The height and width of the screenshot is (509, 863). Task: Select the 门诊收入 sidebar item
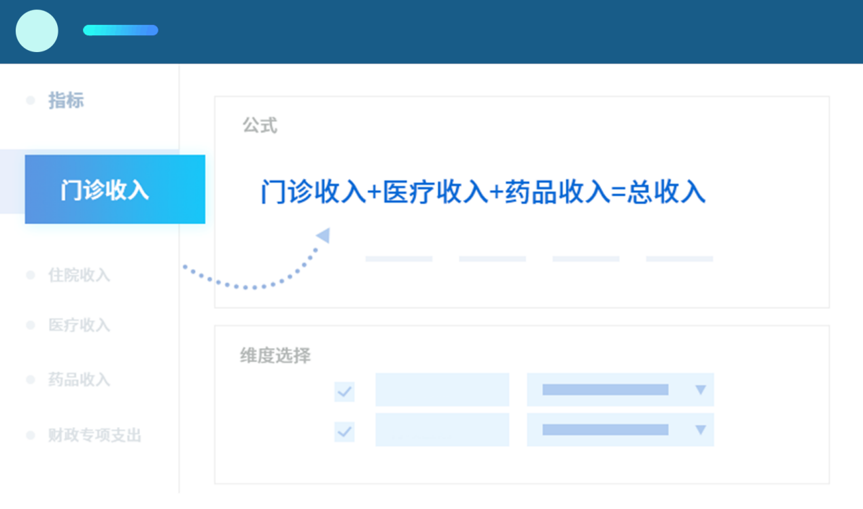115,189
